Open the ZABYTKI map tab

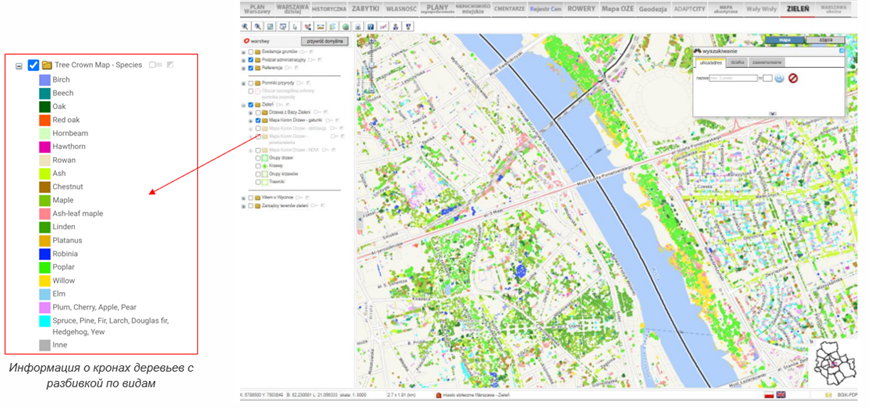point(365,8)
